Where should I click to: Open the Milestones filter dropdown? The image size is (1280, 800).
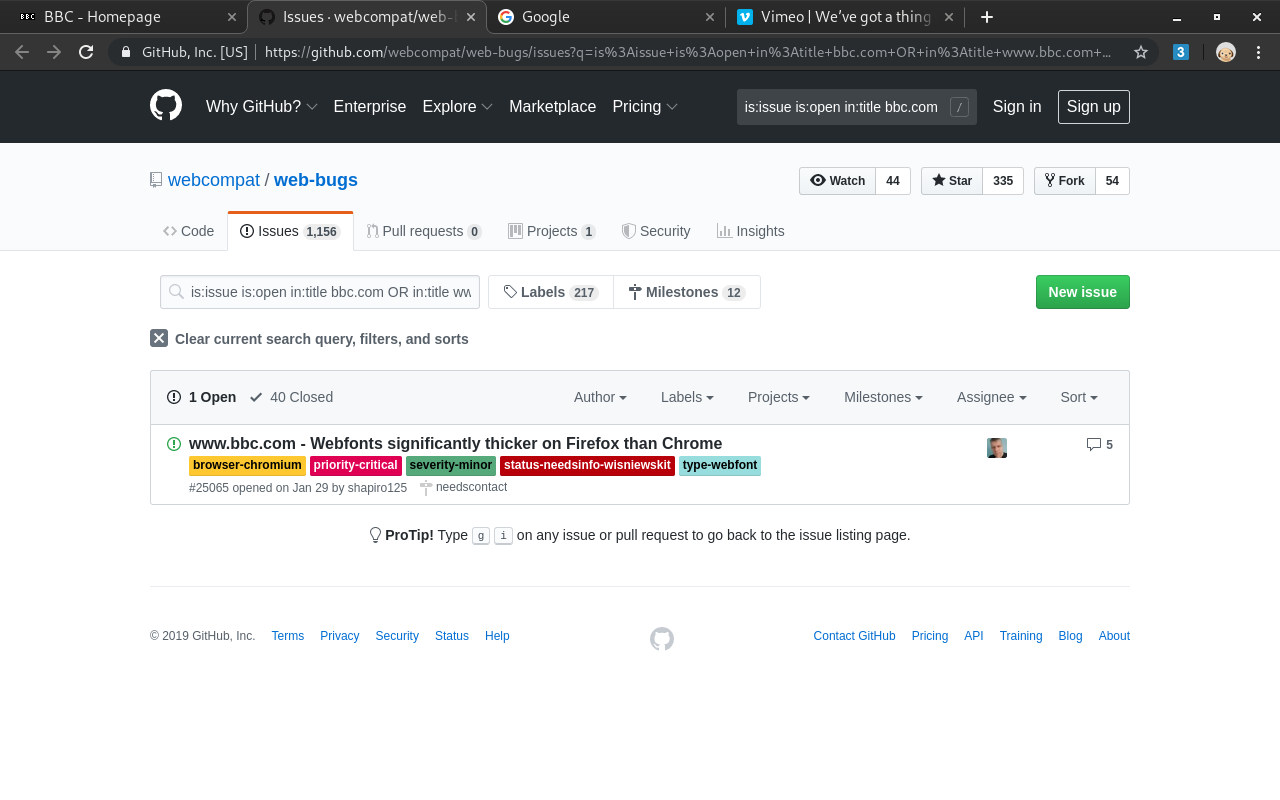[883, 397]
